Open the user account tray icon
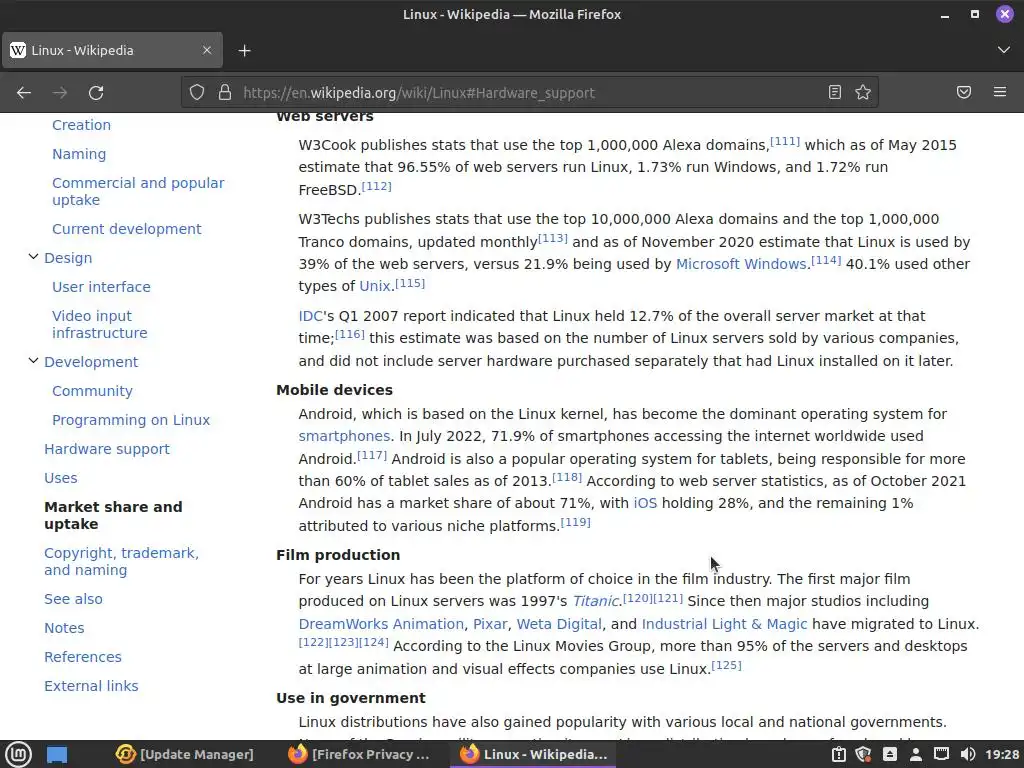 pyautogui.click(x=916, y=754)
